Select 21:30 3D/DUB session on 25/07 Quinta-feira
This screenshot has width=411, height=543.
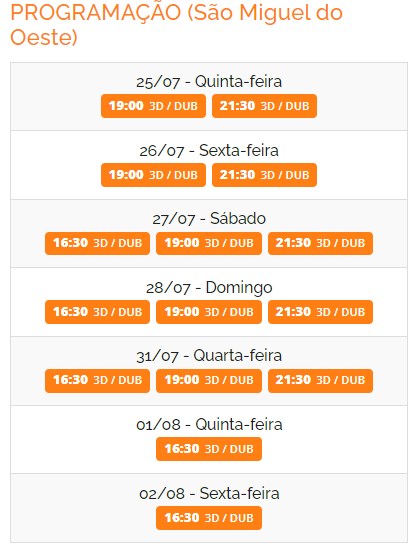tap(264, 106)
